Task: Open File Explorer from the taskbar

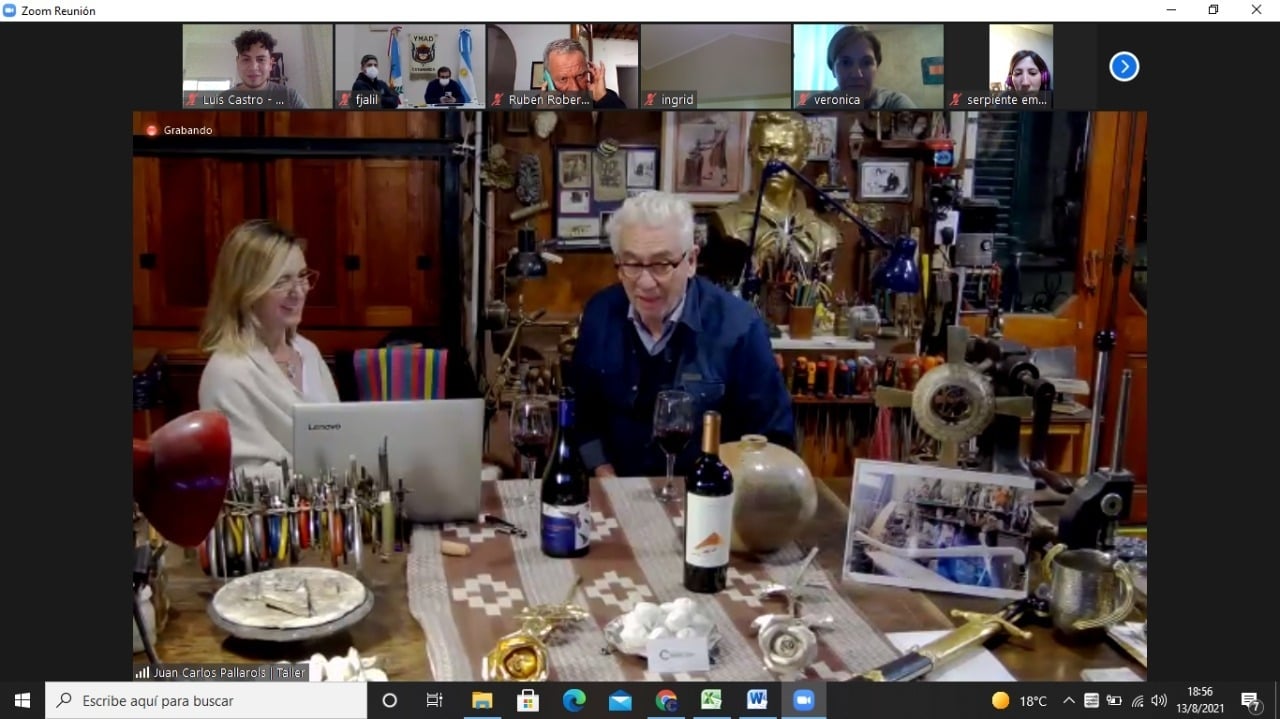Action: click(x=482, y=700)
